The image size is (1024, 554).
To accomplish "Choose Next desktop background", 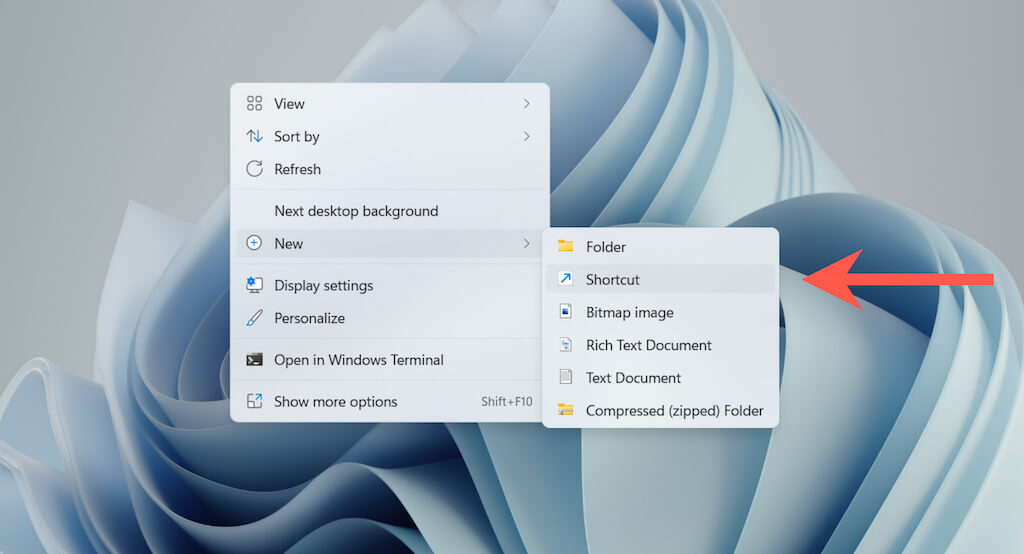I will pyautogui.click(x=390, y=210).
